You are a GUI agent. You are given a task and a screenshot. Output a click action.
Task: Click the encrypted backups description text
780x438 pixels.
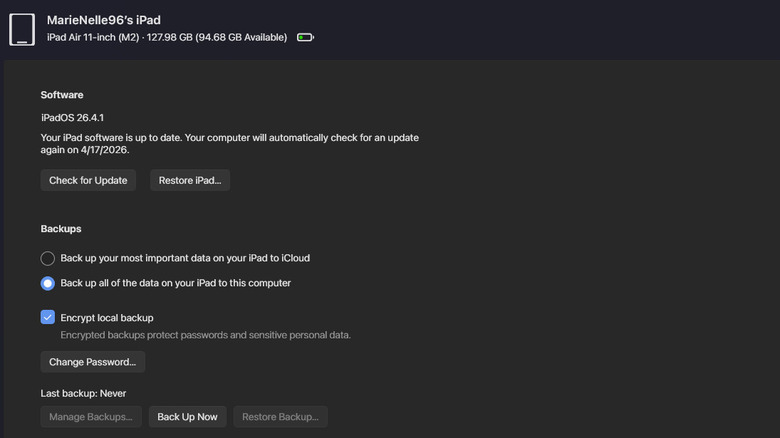[205, 335]
